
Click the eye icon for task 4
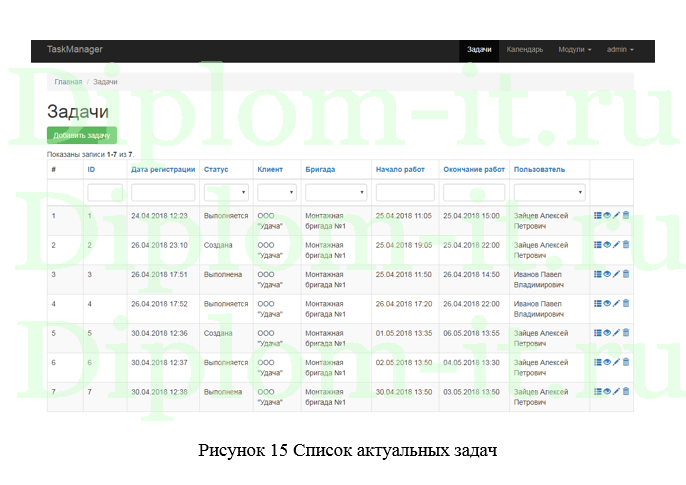pos(607,303)
